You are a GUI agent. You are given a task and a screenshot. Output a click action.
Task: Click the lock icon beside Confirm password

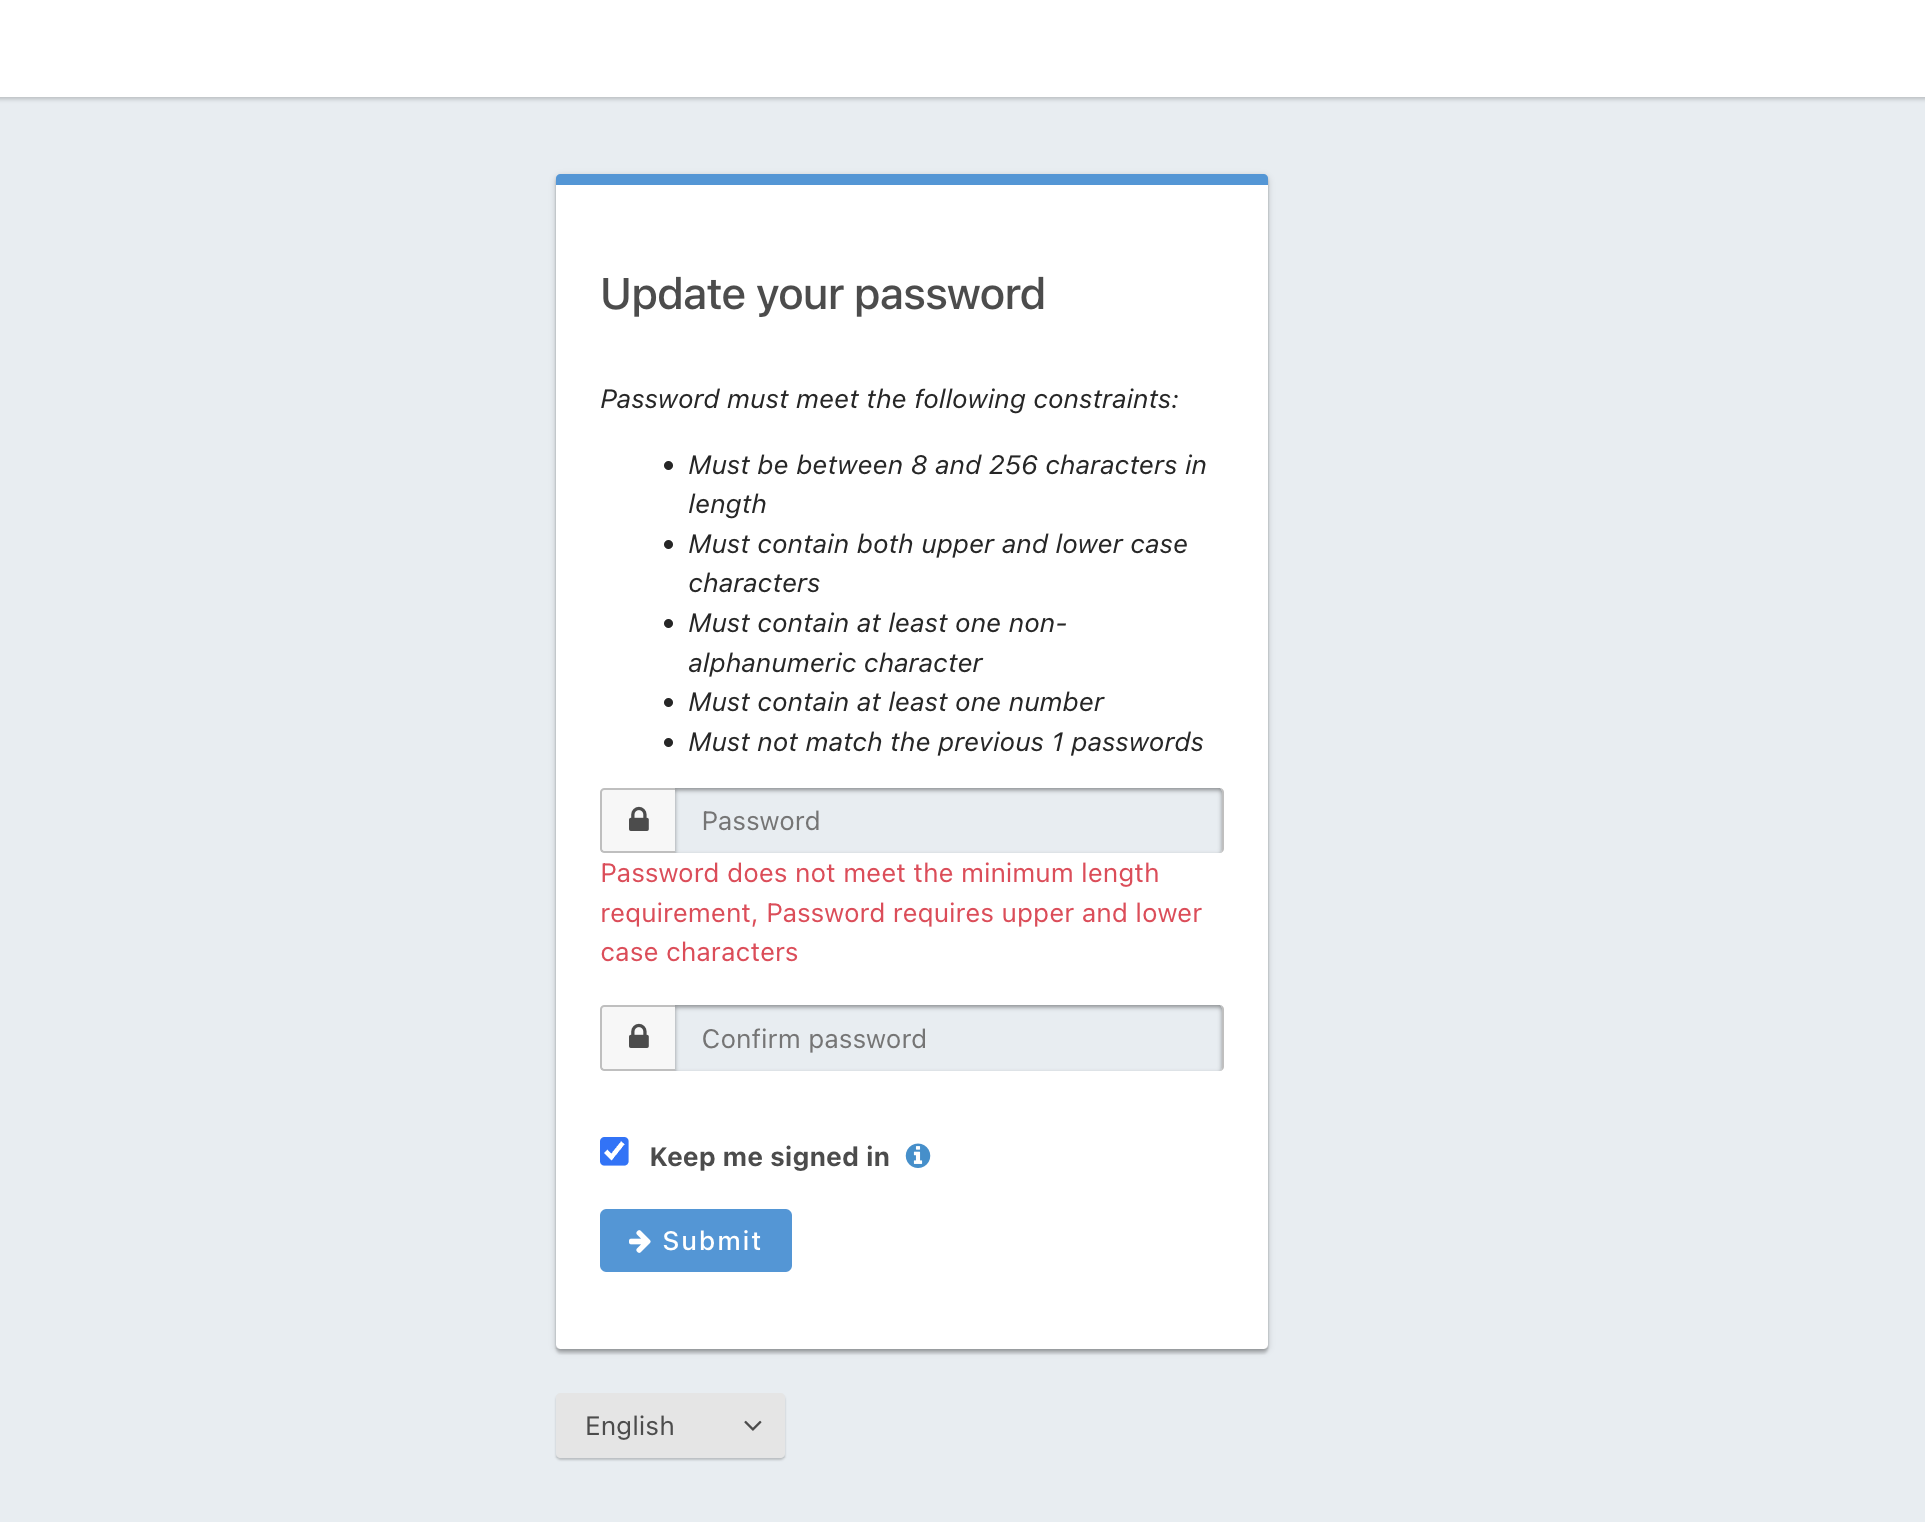637,1038
